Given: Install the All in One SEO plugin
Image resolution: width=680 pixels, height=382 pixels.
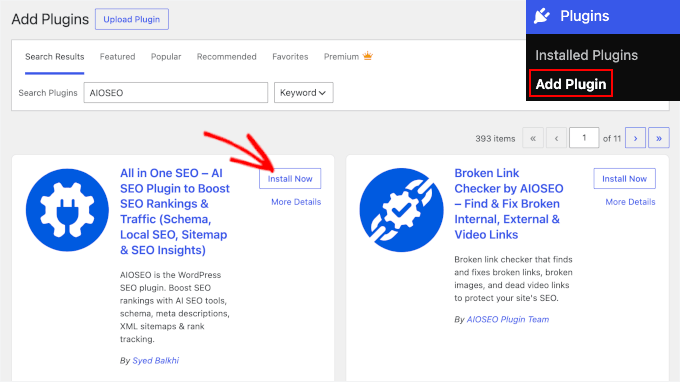Looking at the screenshot, I should tap(290, 179).
